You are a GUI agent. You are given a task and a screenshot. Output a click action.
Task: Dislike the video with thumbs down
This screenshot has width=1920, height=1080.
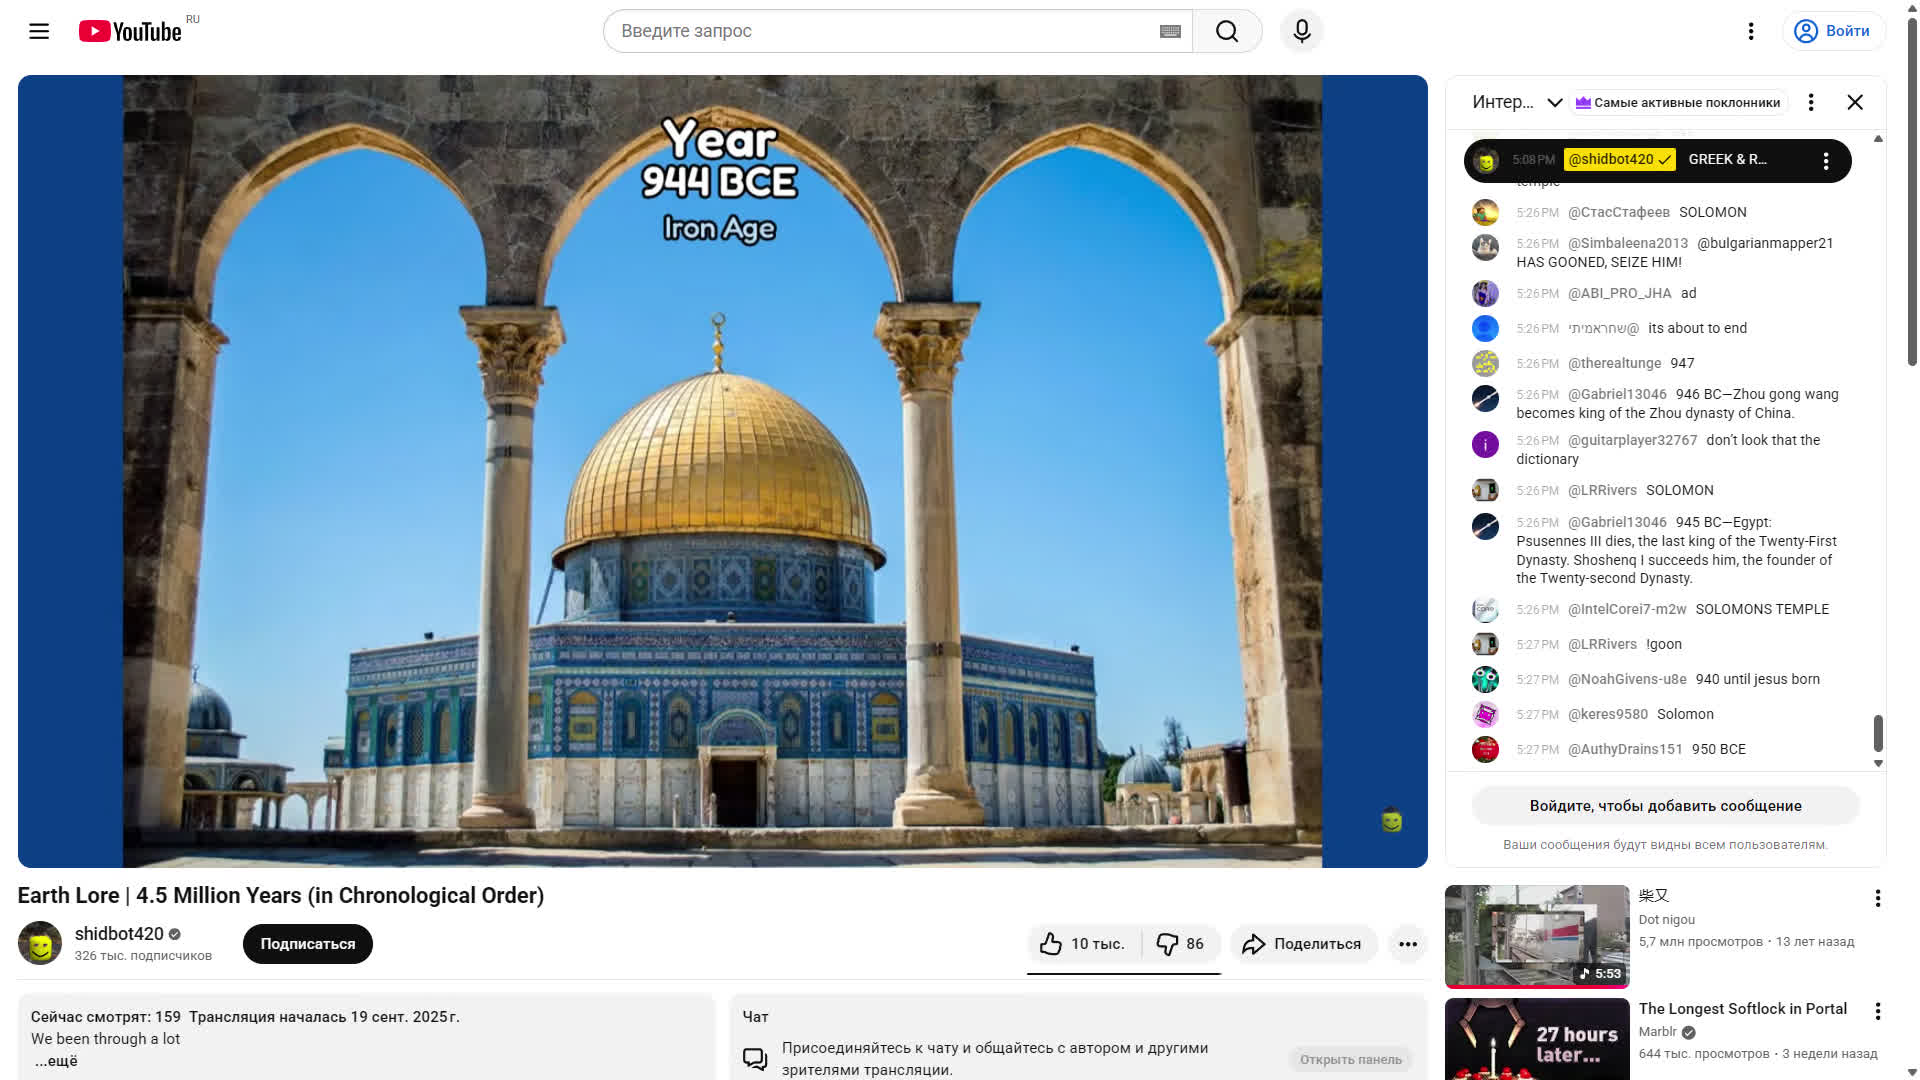1181,944
